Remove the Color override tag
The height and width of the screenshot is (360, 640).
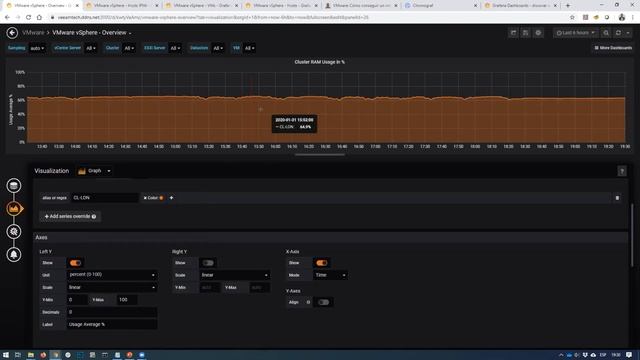(145, 198)
